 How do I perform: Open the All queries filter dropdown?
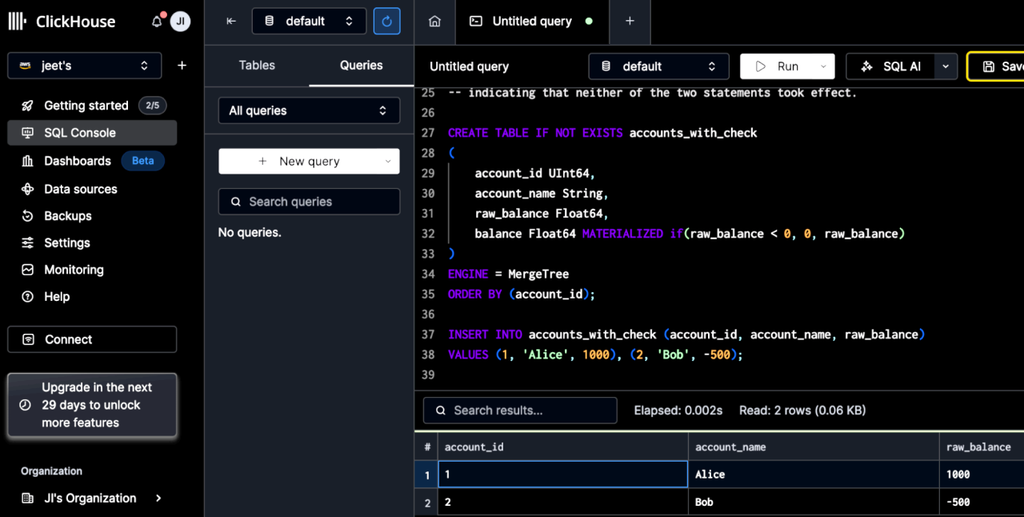pos(309,110)
